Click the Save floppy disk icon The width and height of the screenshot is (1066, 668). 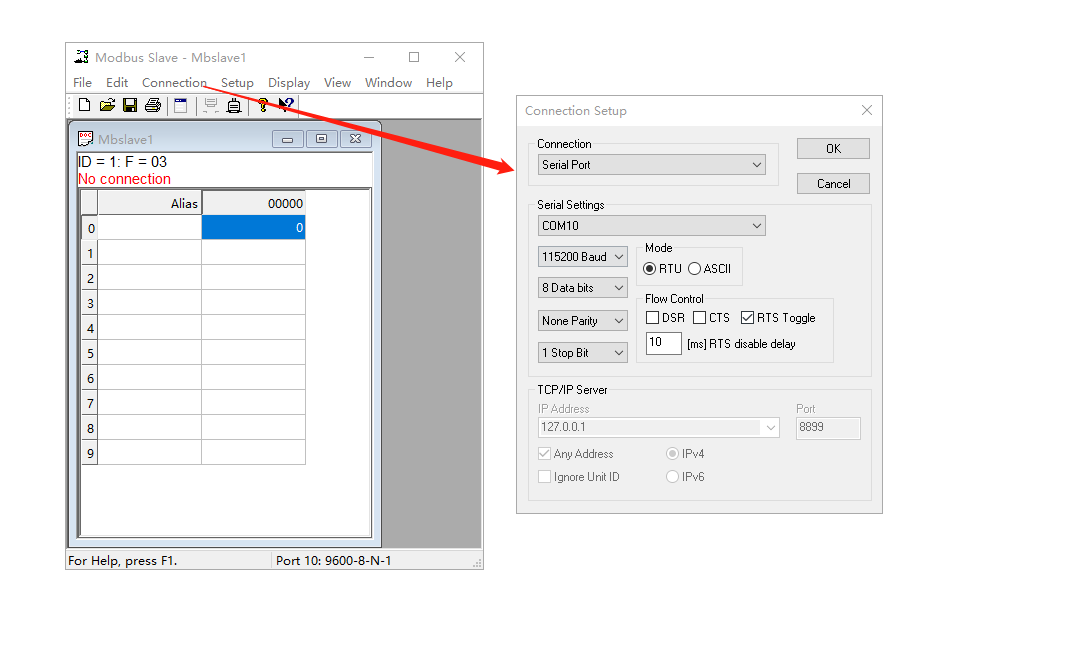click(130, 105)
